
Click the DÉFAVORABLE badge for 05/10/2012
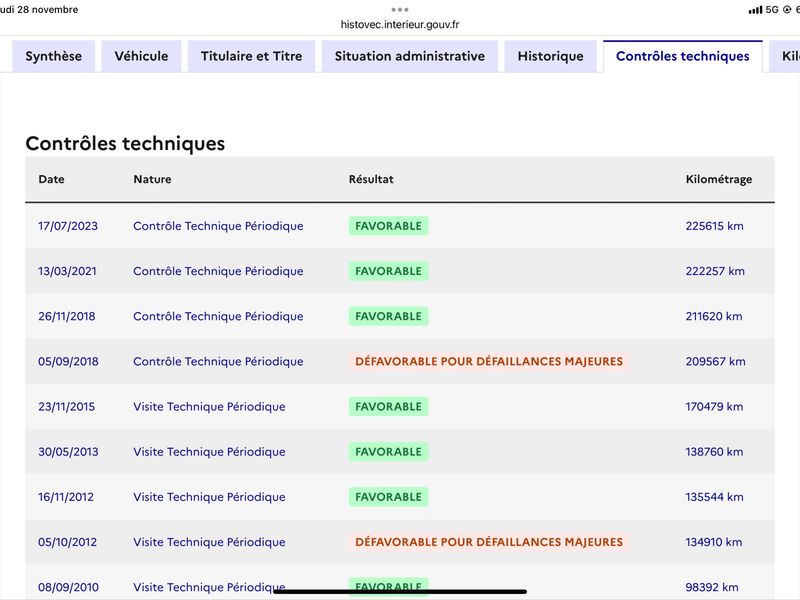pos(489,542)
